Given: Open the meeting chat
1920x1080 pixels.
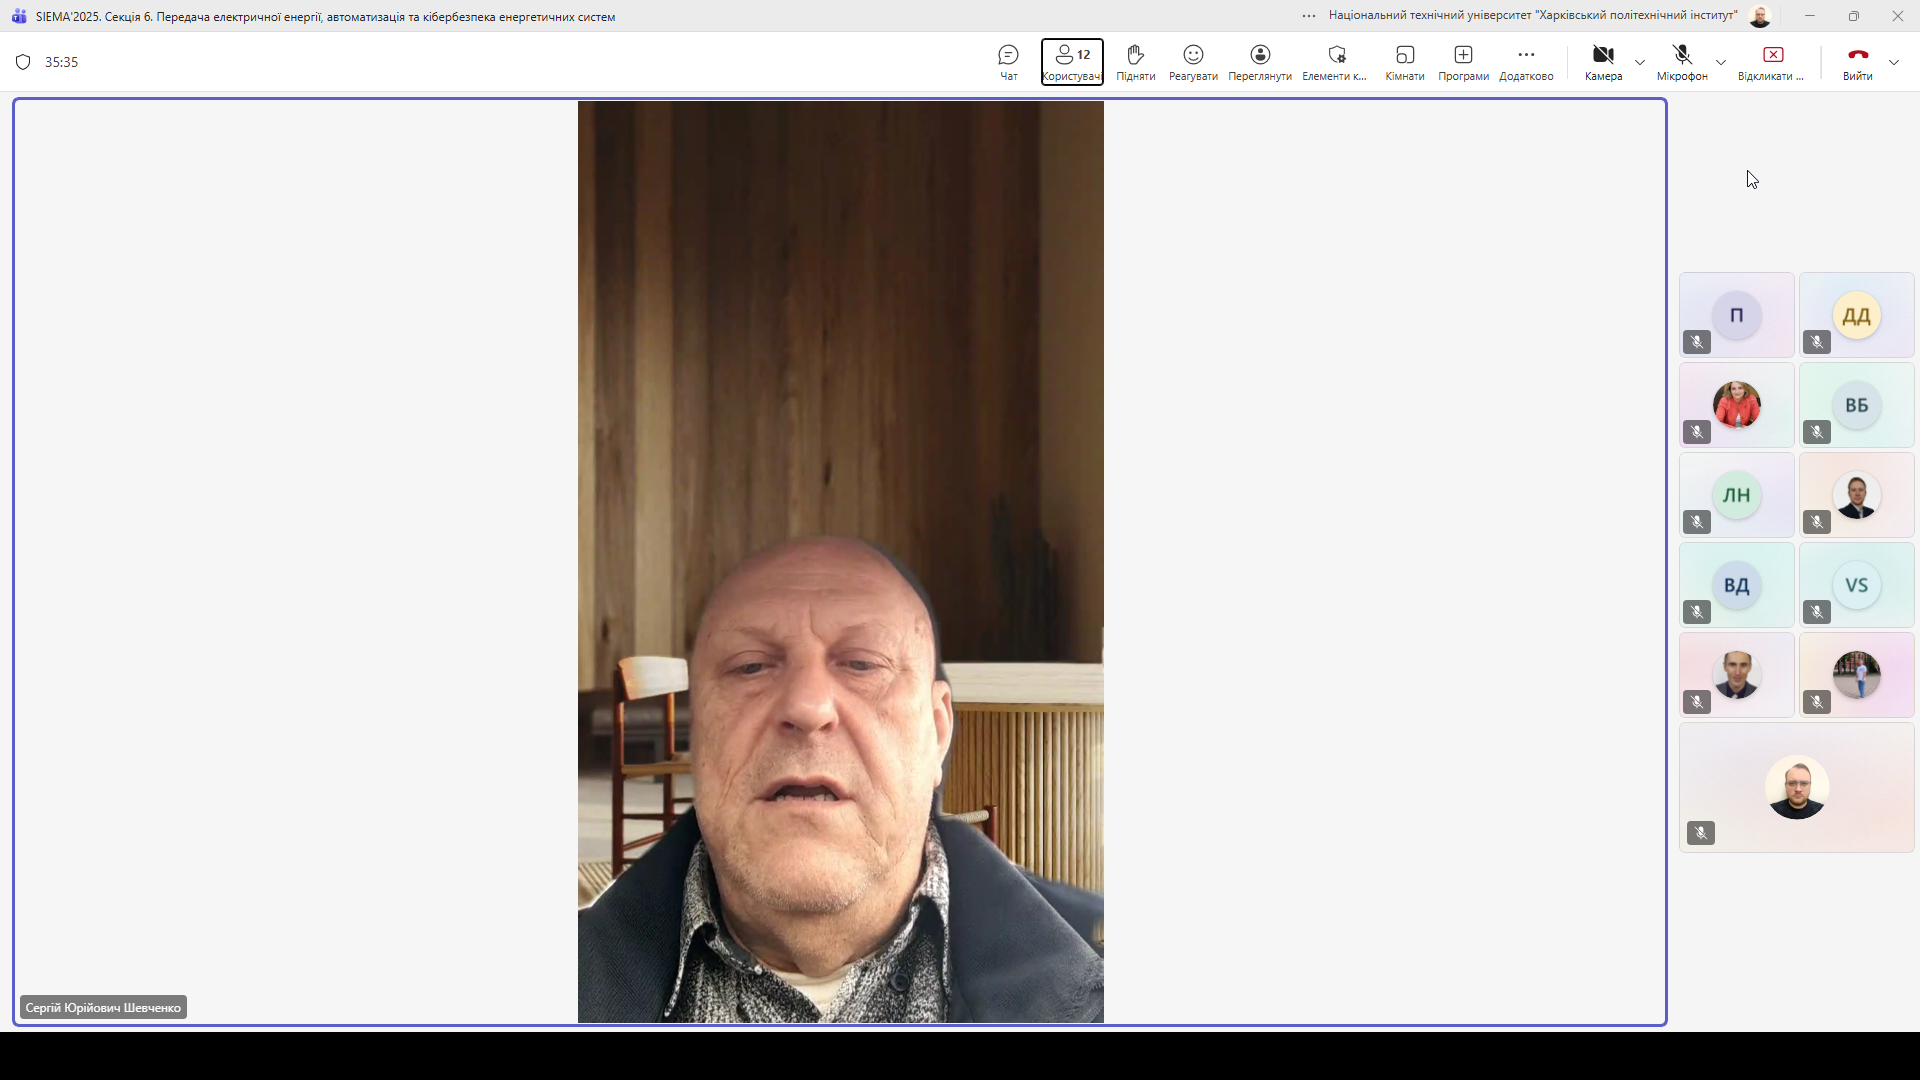Looking at the screenshot, I should coord(1008,61).
